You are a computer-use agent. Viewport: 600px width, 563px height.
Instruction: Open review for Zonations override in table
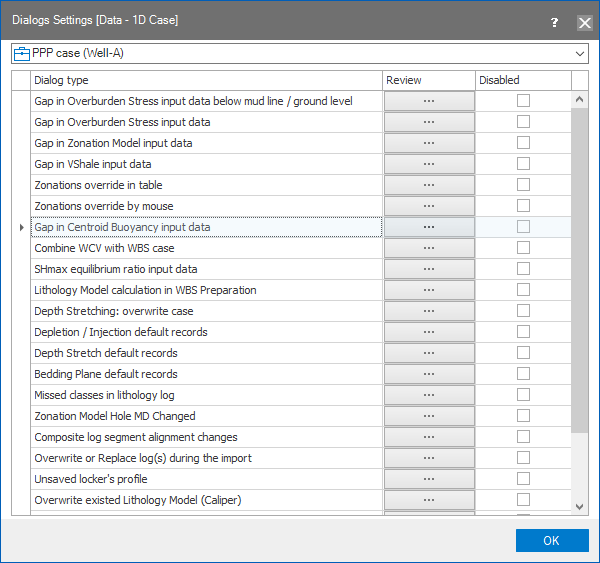click(x=428, y=185)
